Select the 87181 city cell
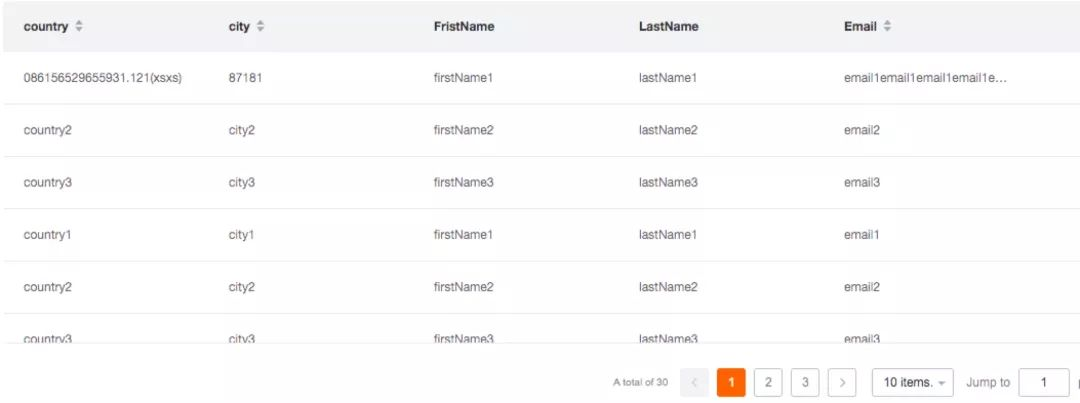This screenshot has width=1080, height=403. (x=245, y=79)
